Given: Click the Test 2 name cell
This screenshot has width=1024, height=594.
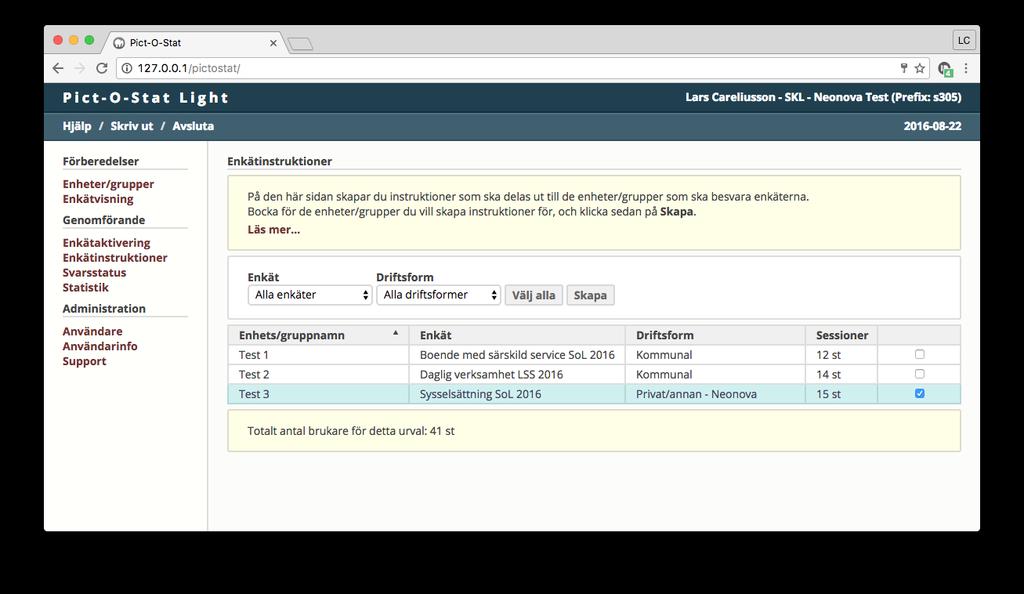Looking at the screenshot, I should [x=318, y=374].
